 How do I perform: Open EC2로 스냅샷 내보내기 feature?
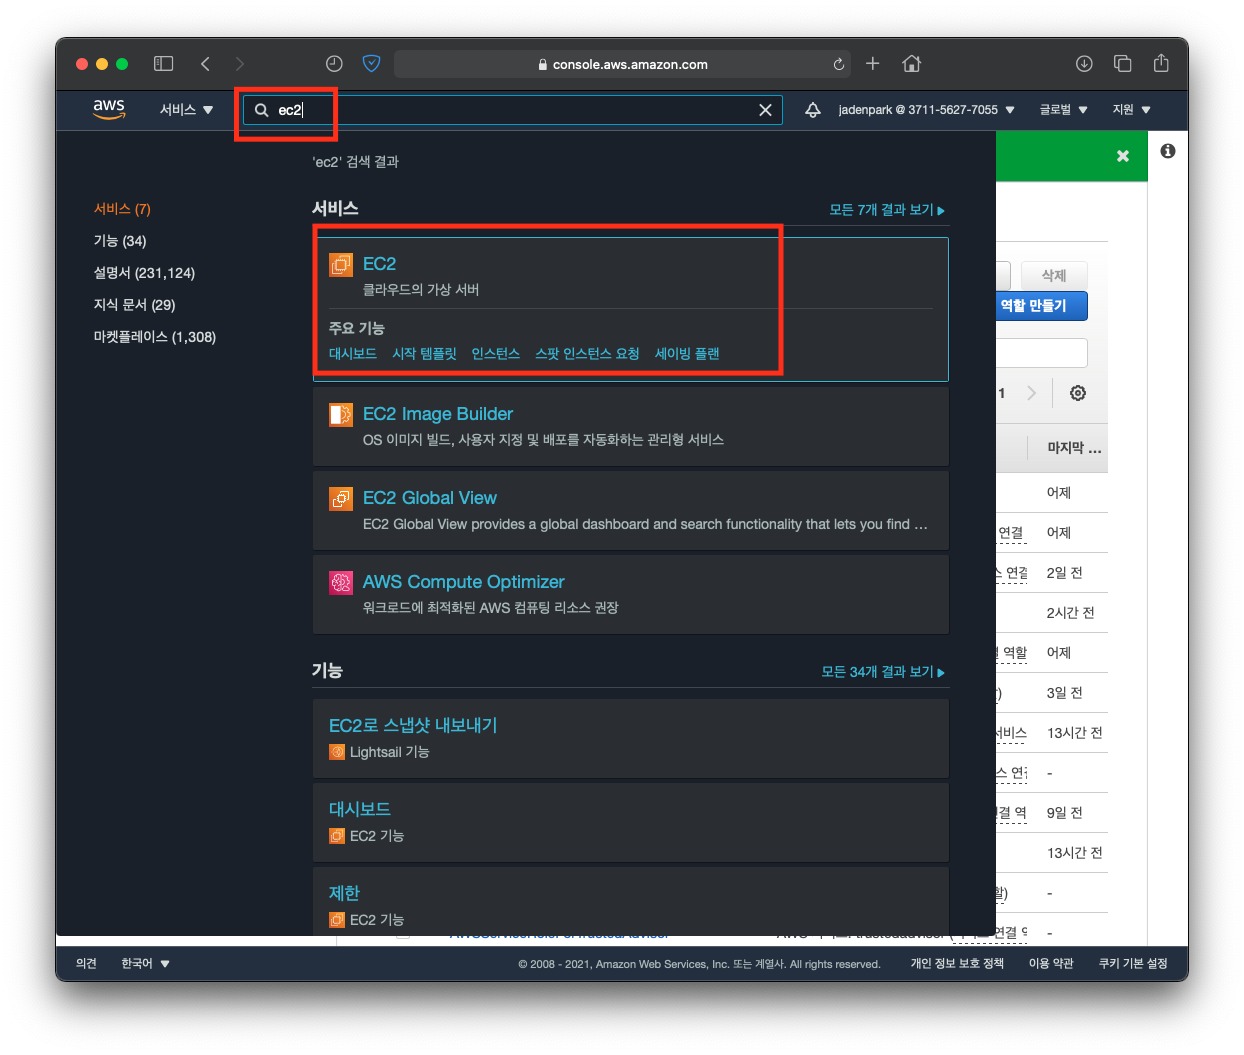coord(413,725)
